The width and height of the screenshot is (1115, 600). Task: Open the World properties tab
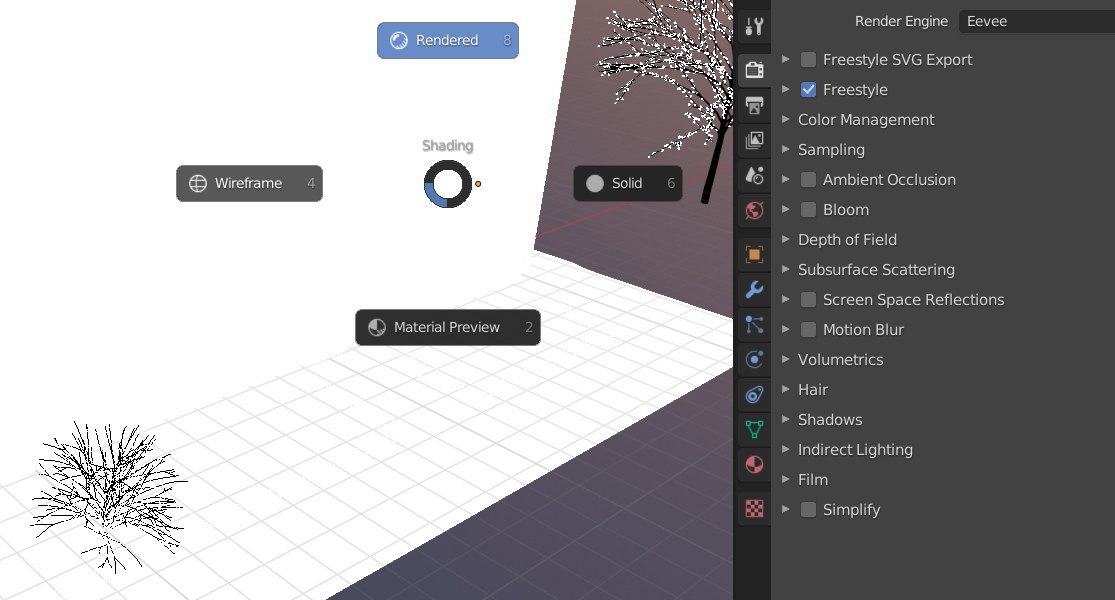754,210
